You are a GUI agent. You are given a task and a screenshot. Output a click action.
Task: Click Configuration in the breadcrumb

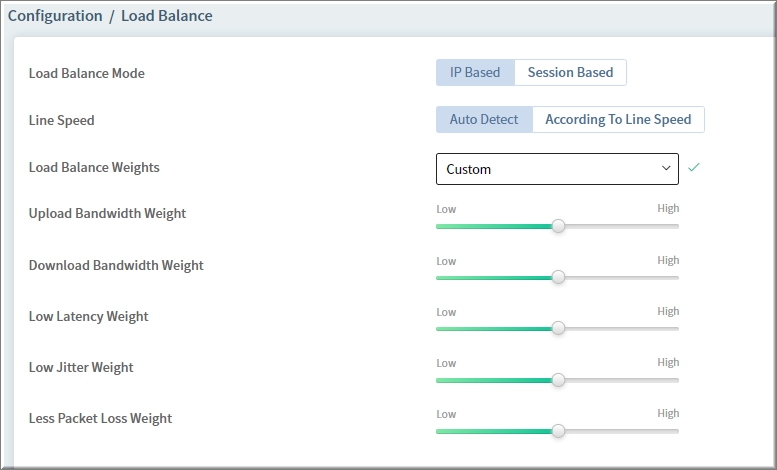click(55, 16)
